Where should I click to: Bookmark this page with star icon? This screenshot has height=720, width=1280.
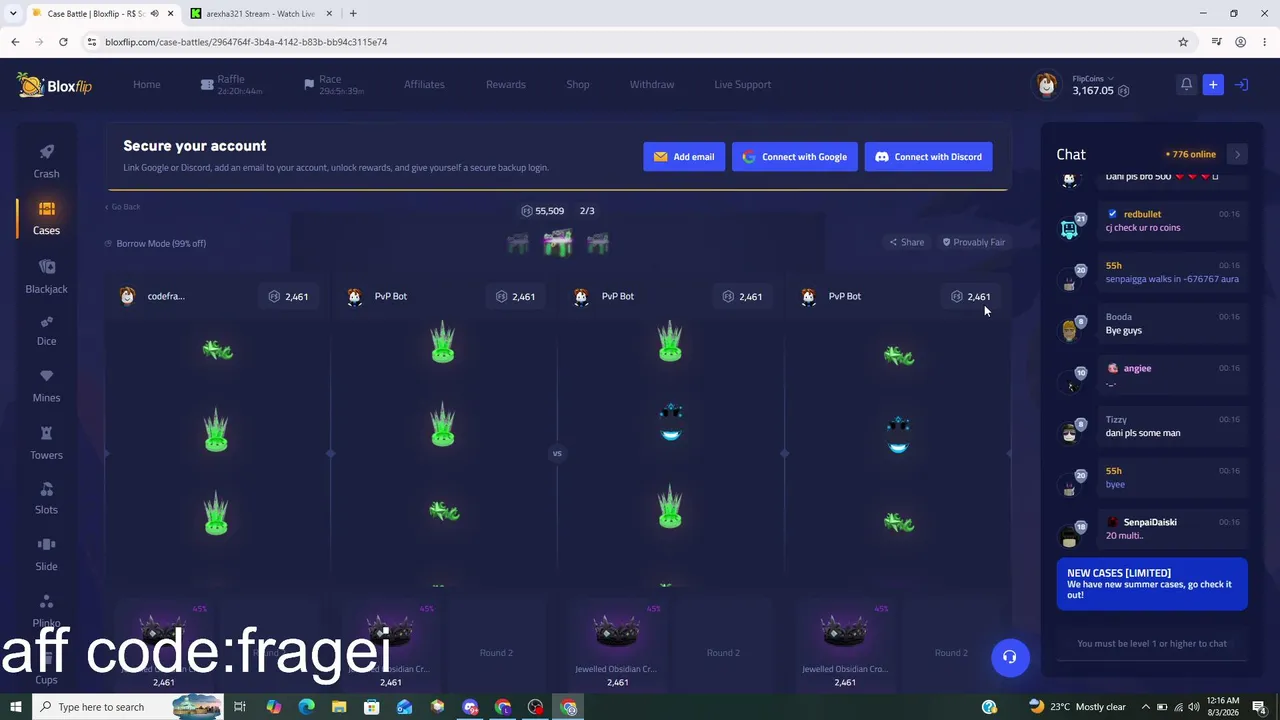[1183, 42]
